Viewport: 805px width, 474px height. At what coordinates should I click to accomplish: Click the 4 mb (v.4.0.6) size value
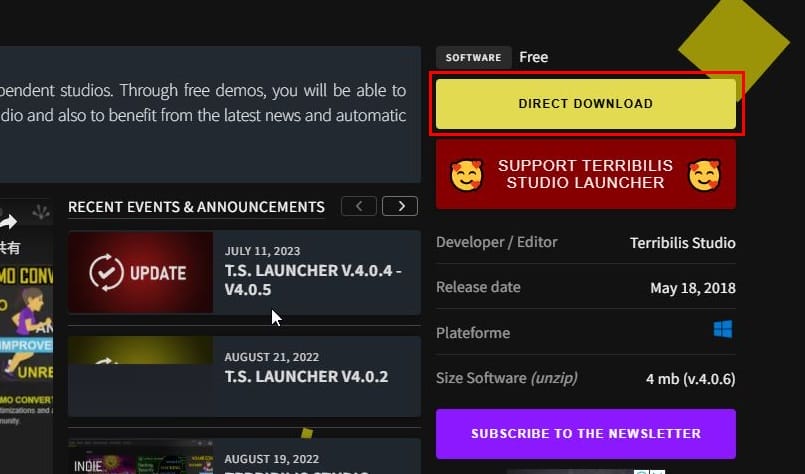(x=691, y=379)
